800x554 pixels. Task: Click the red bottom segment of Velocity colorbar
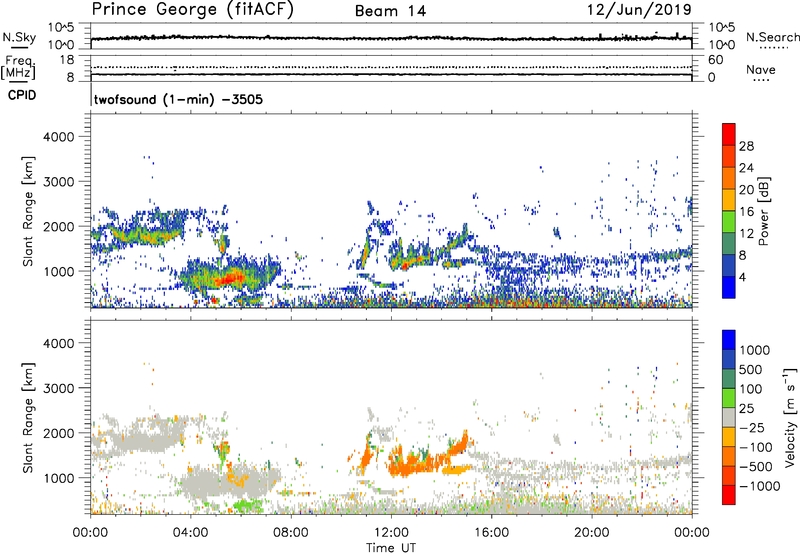(x=729, y=495)
